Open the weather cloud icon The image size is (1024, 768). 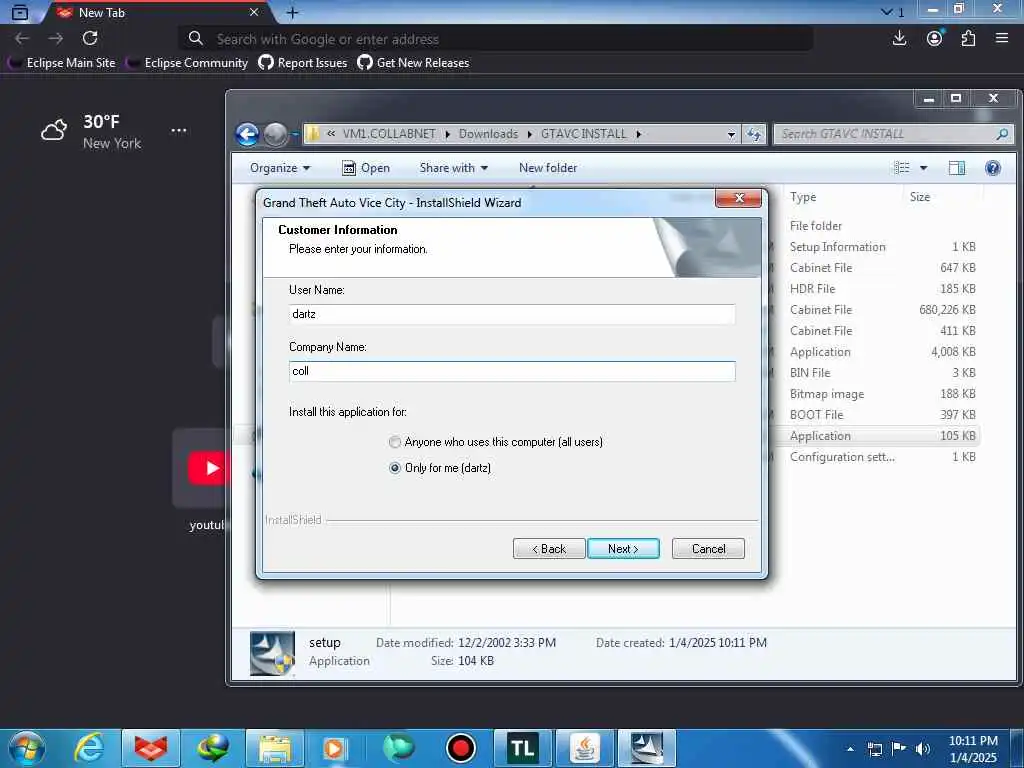54,130
